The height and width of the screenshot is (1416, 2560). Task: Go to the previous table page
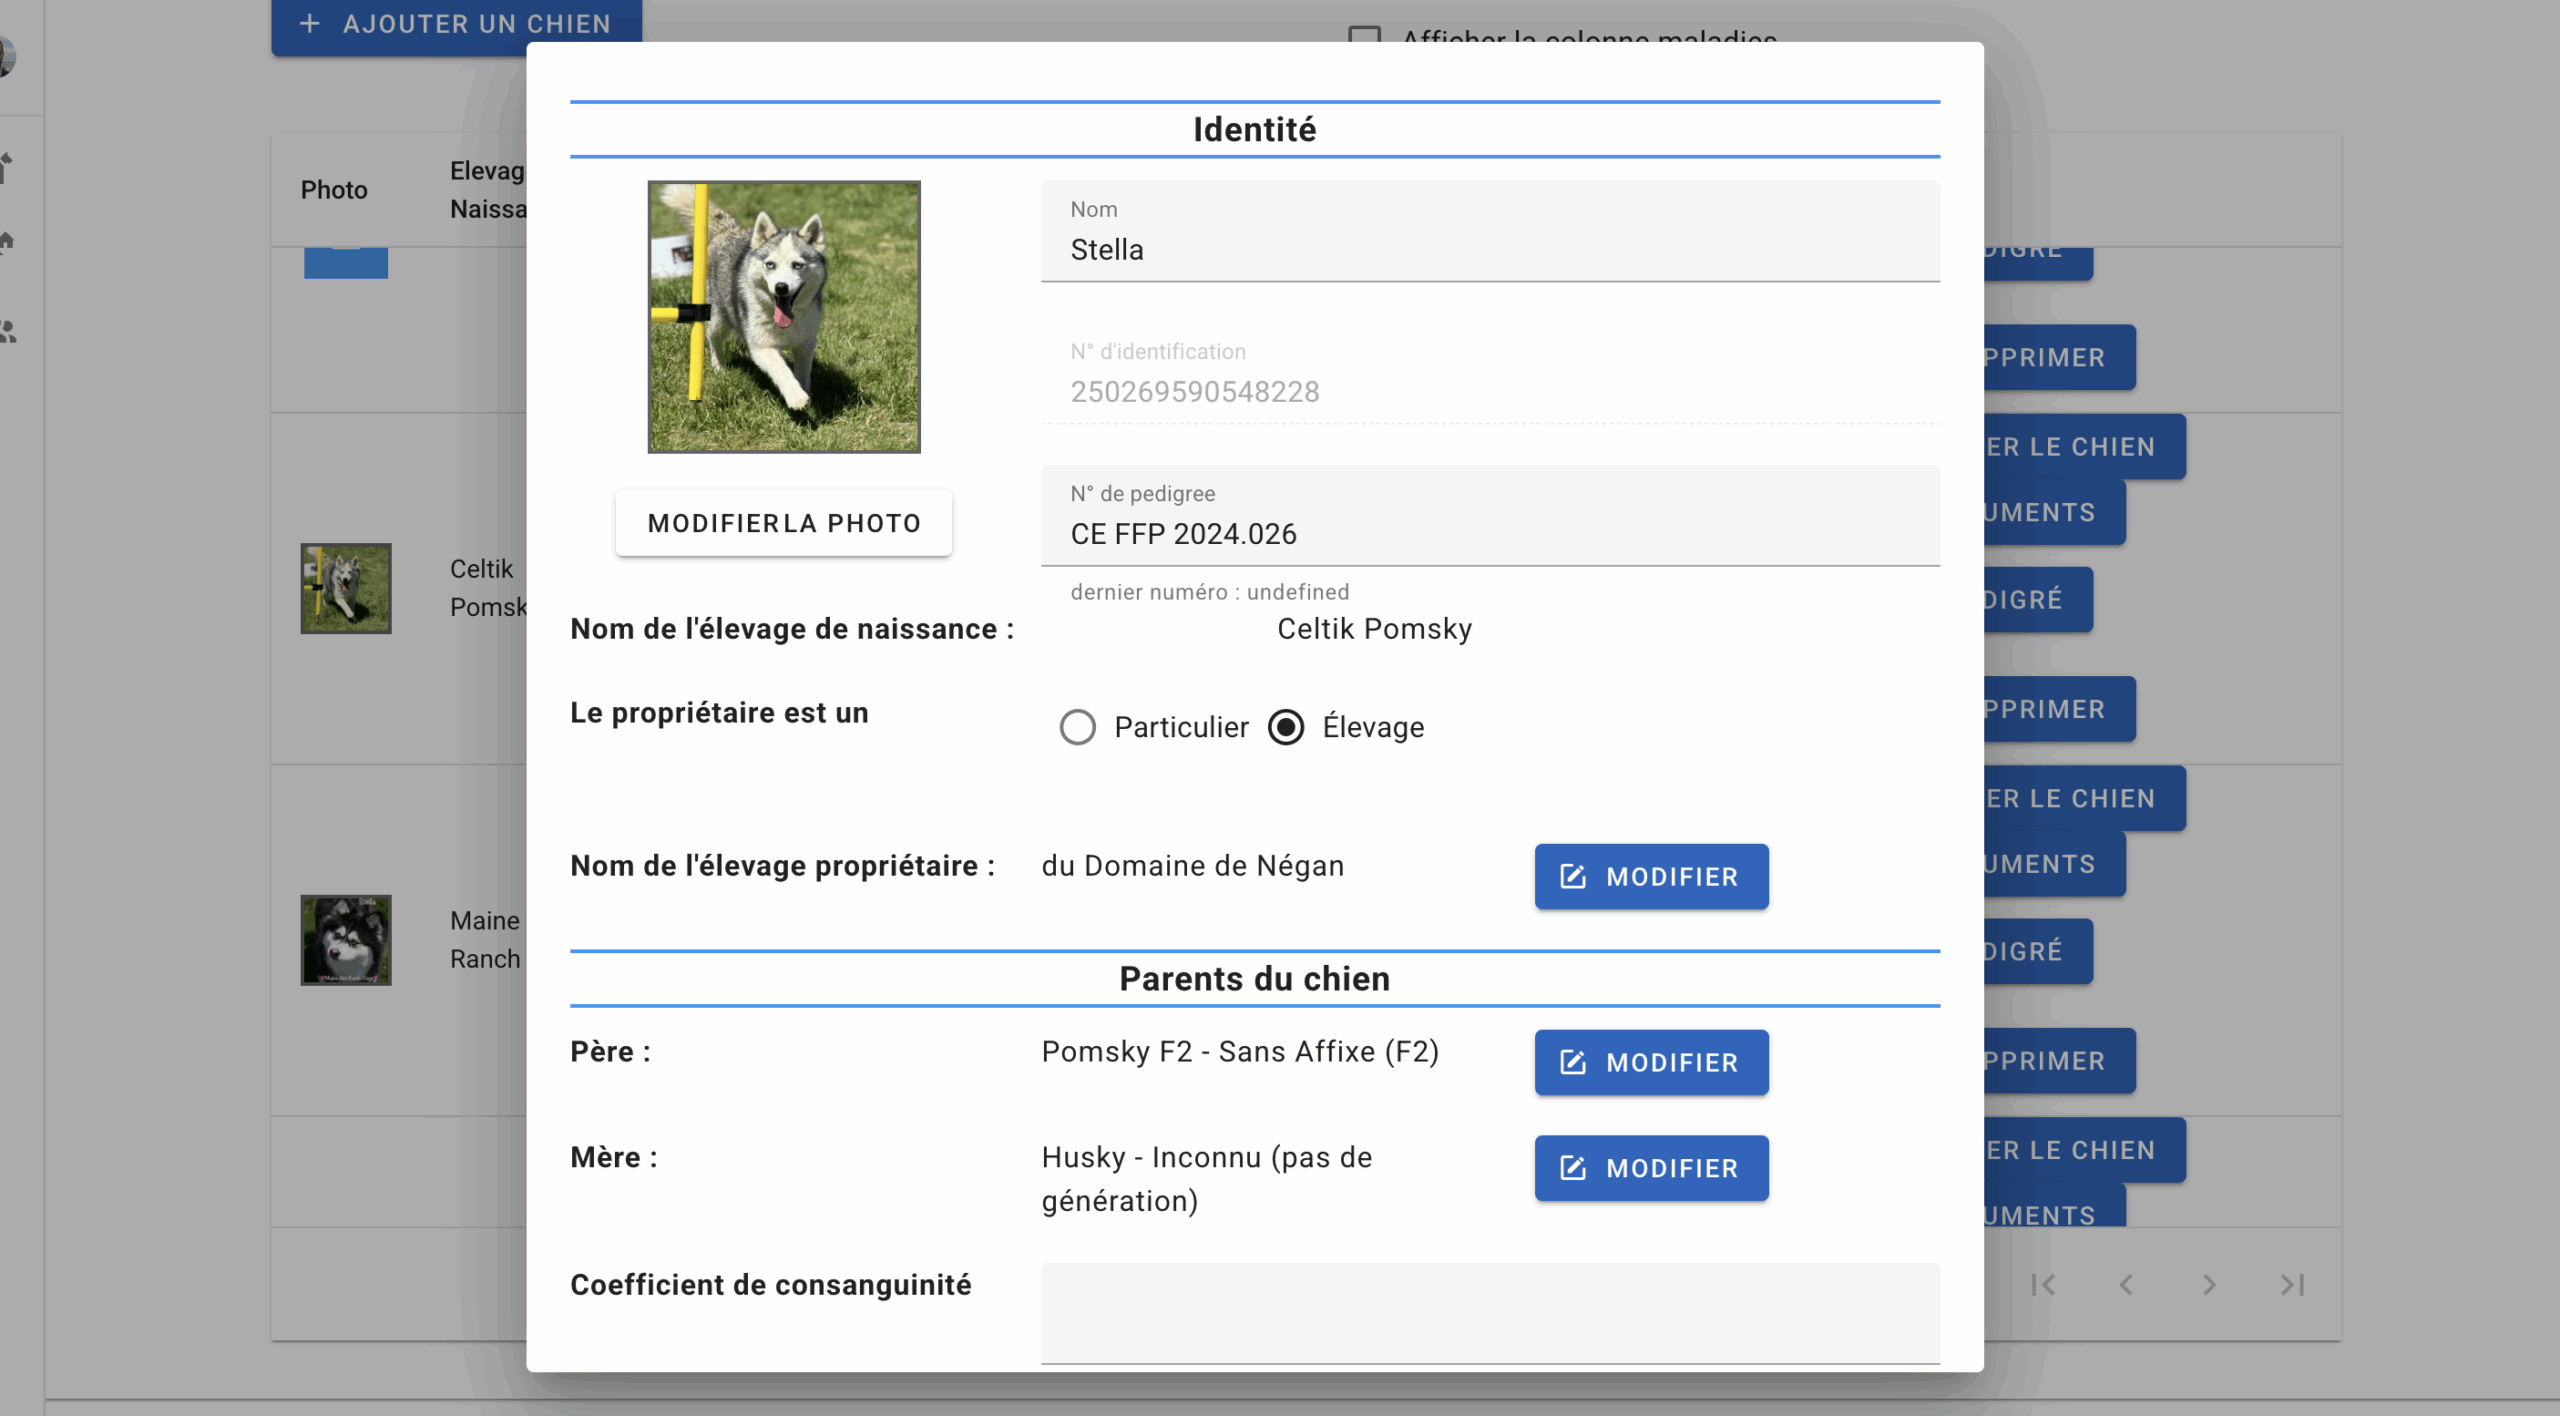tap(2126, 1285)
